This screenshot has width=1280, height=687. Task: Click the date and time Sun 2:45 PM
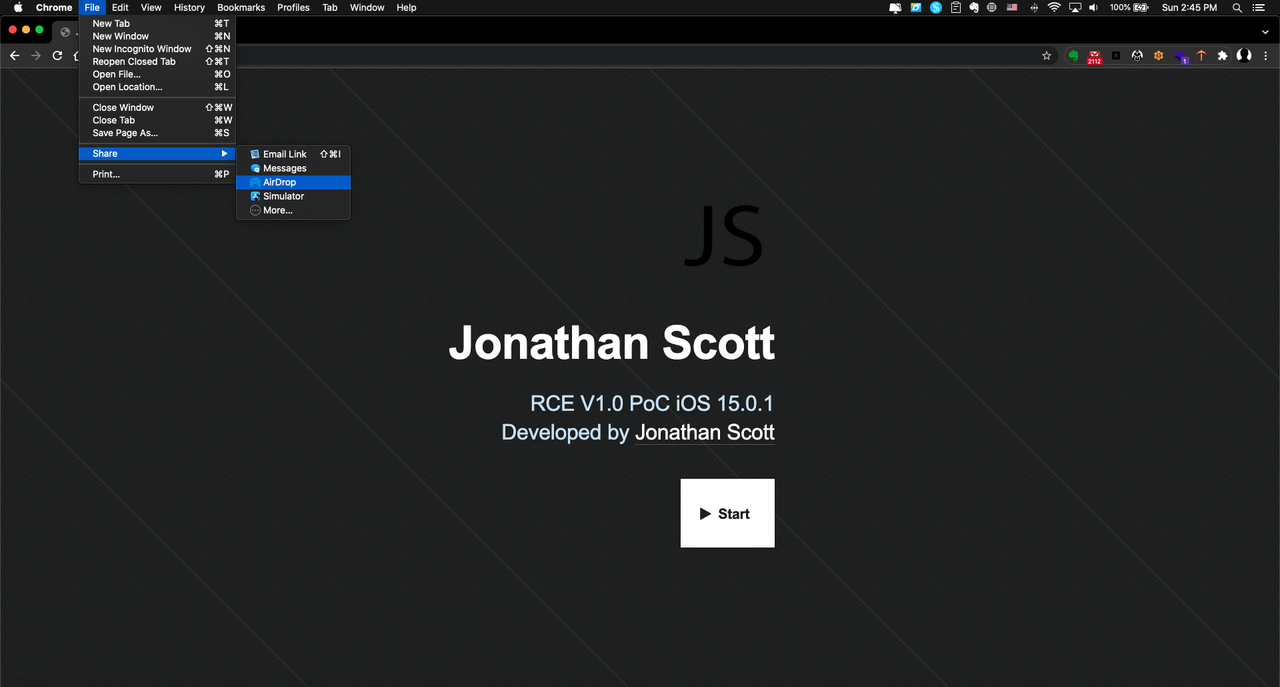tap(1189, 7)
